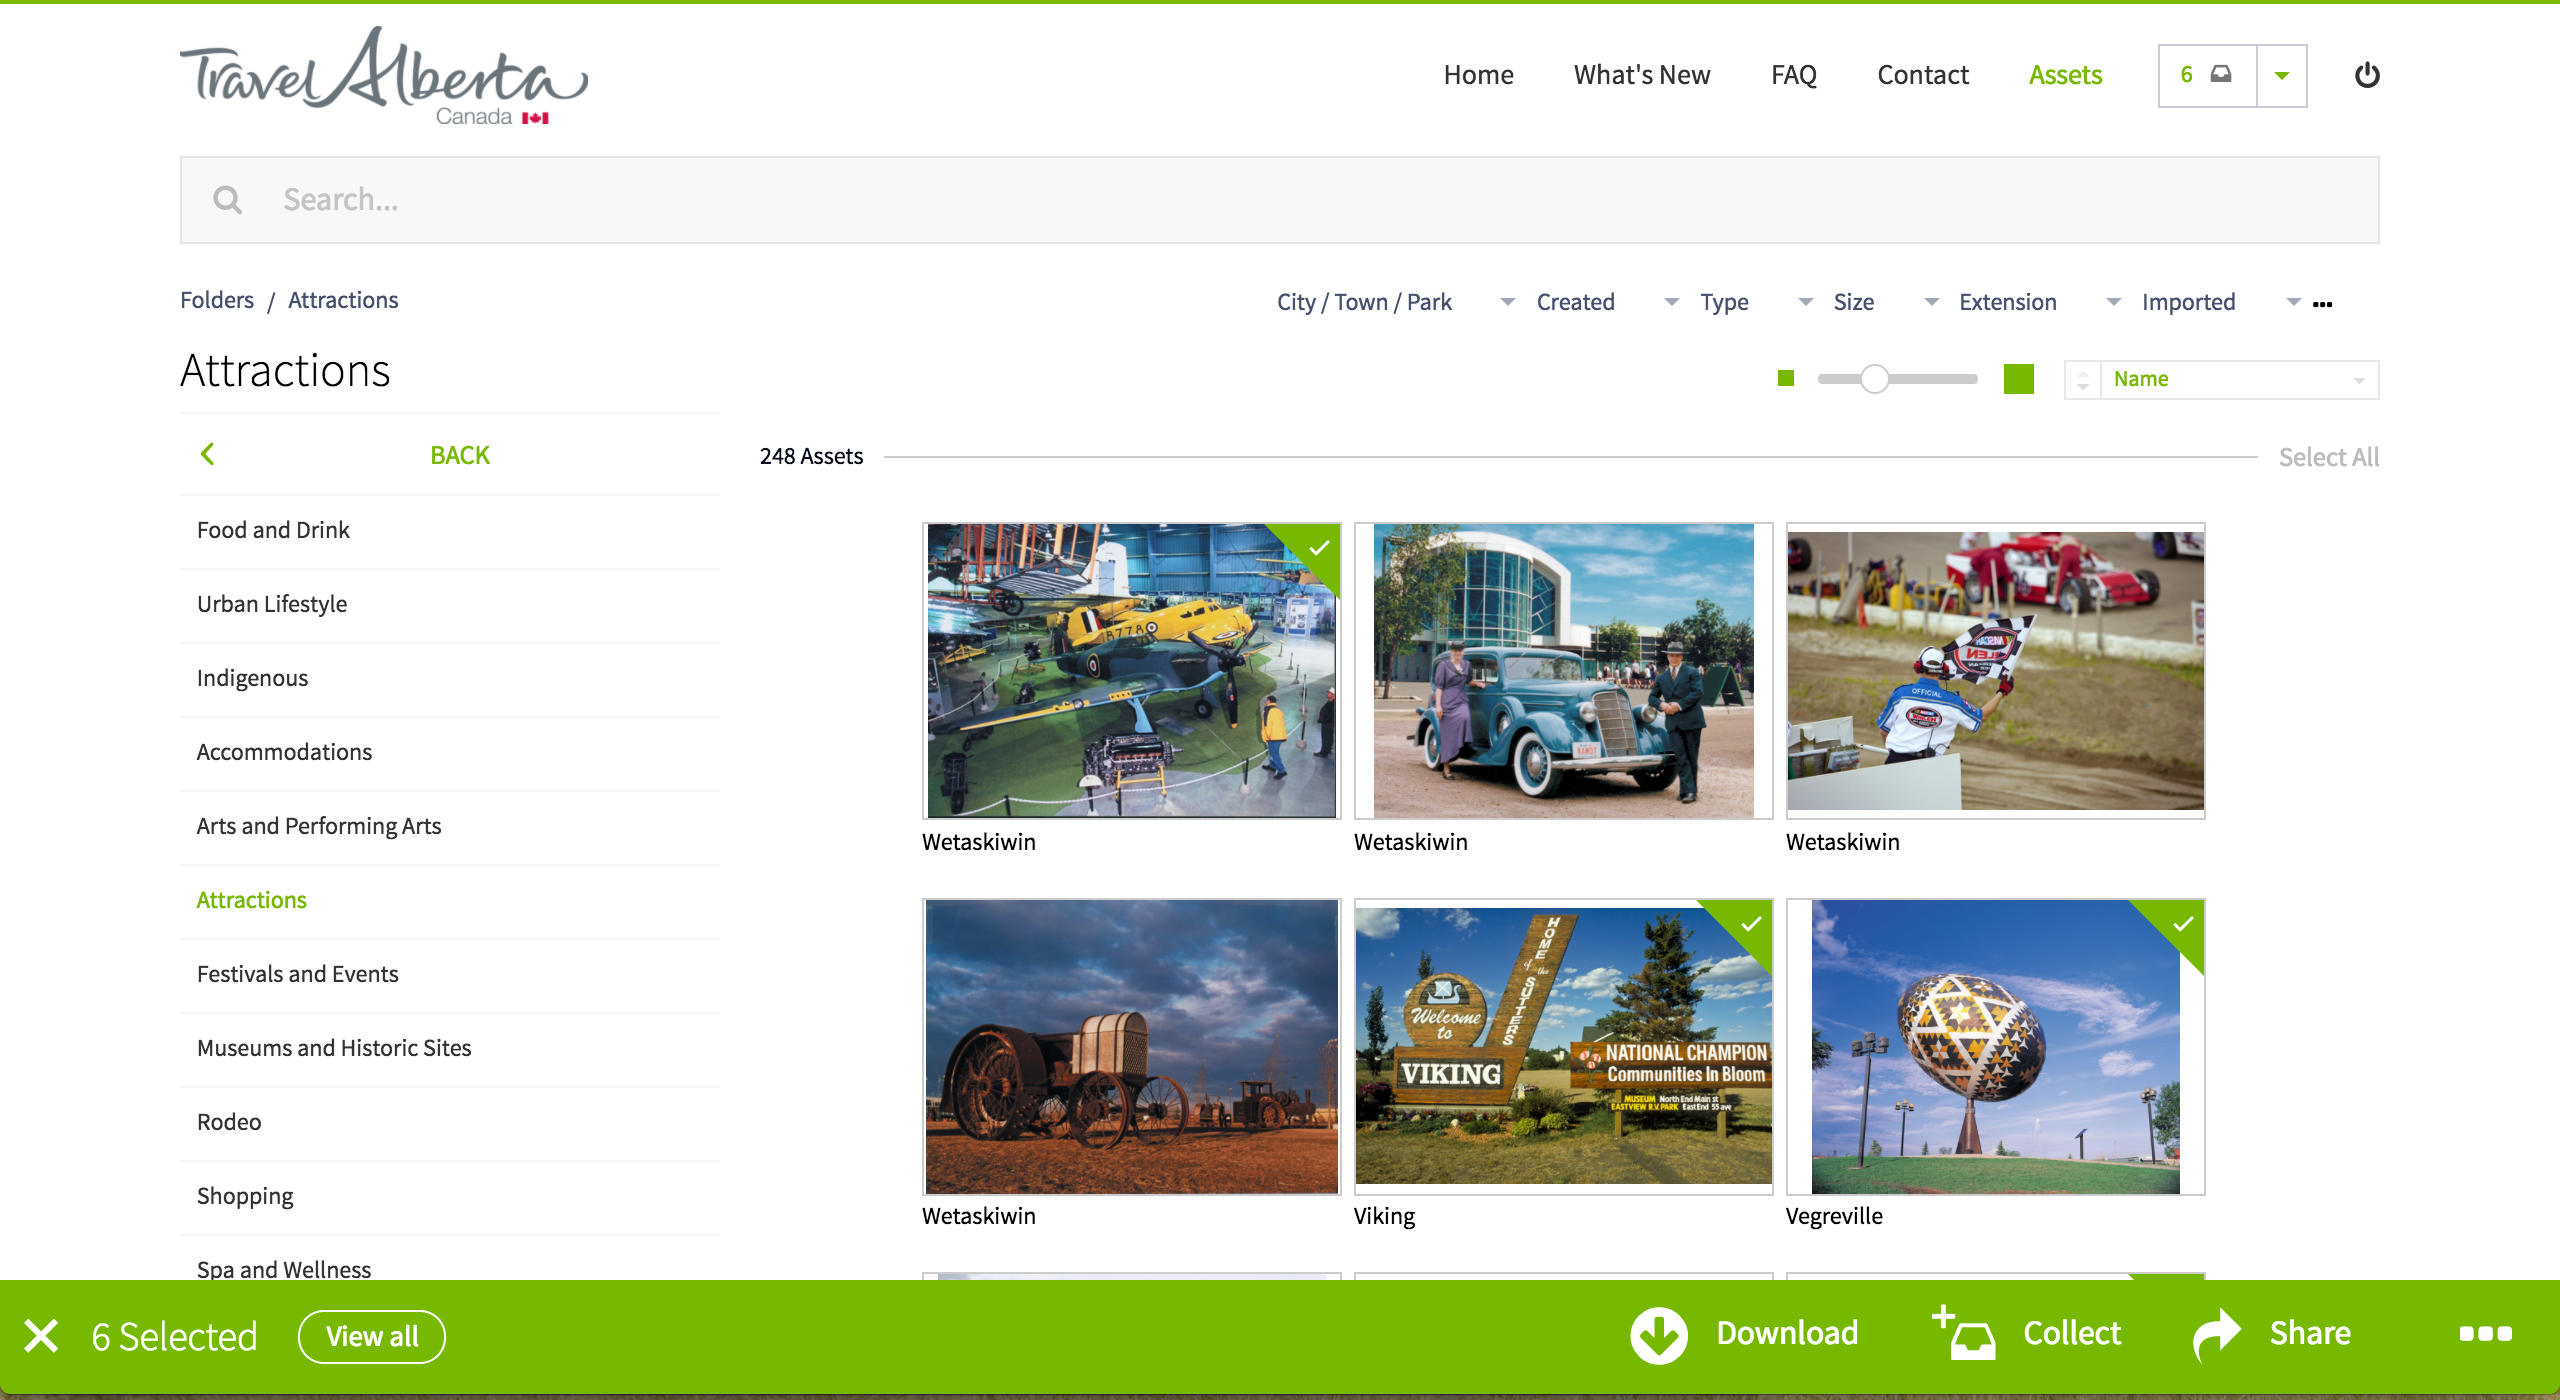Uncheck the Vegreville egg image
The height and width of the screenshot is (1400, 2560).
click(x=2183, y=923)
